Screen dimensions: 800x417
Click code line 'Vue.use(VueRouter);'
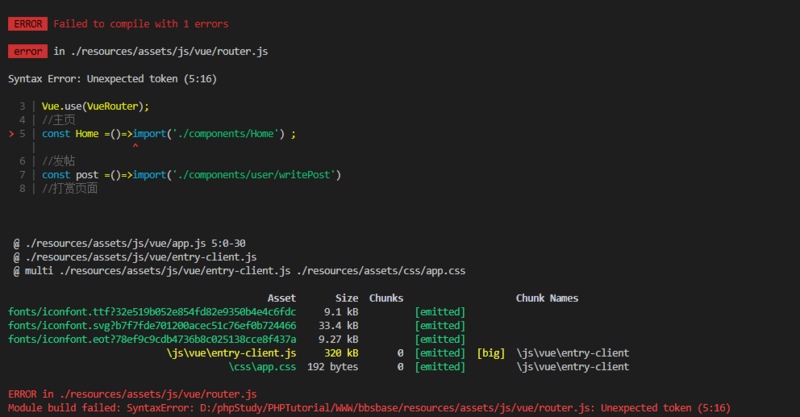95,106
